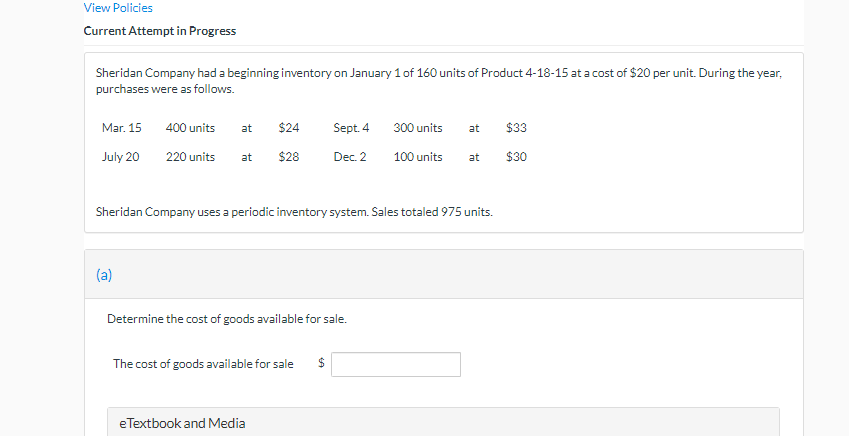Click the $33 unit cost value
849x436 pixels.
pos(517,128)
